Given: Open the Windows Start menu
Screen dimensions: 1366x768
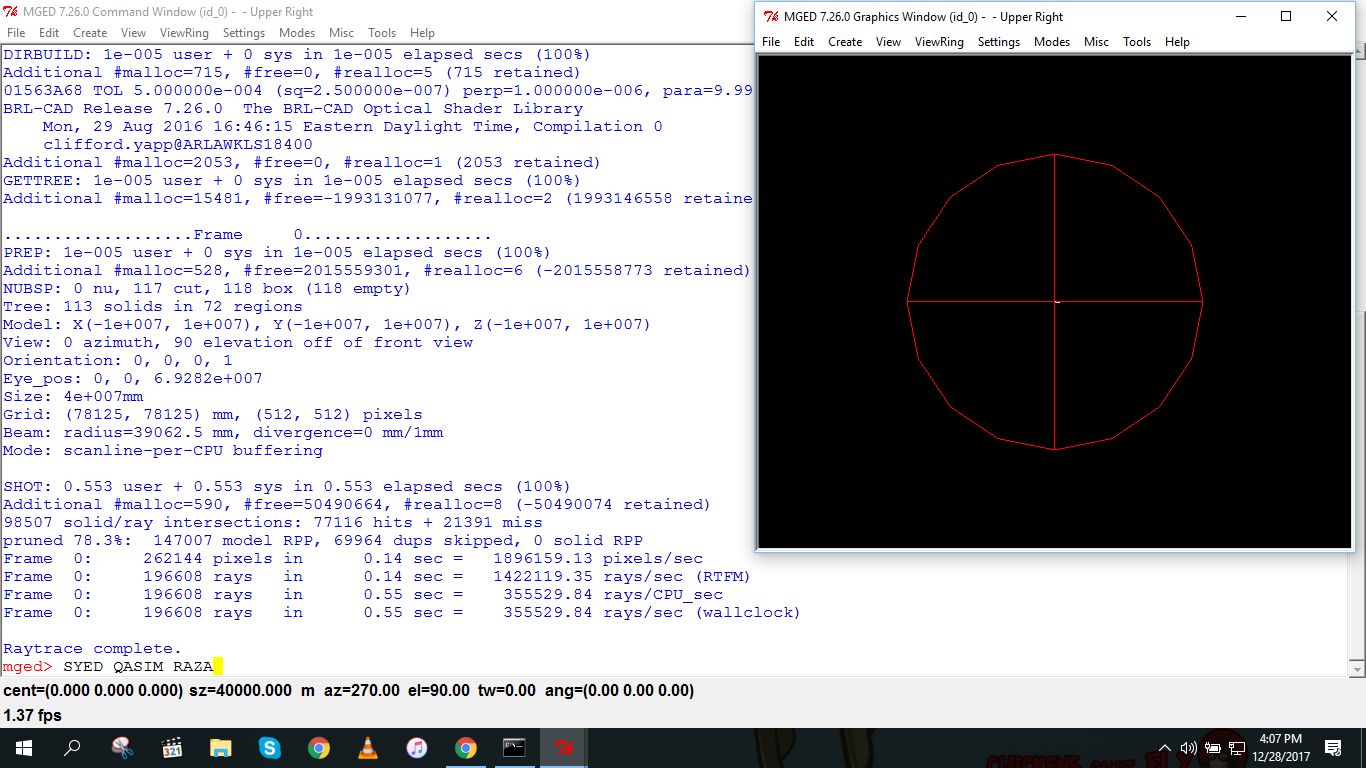Looking at the screenshot, I should tap(24, 748).
